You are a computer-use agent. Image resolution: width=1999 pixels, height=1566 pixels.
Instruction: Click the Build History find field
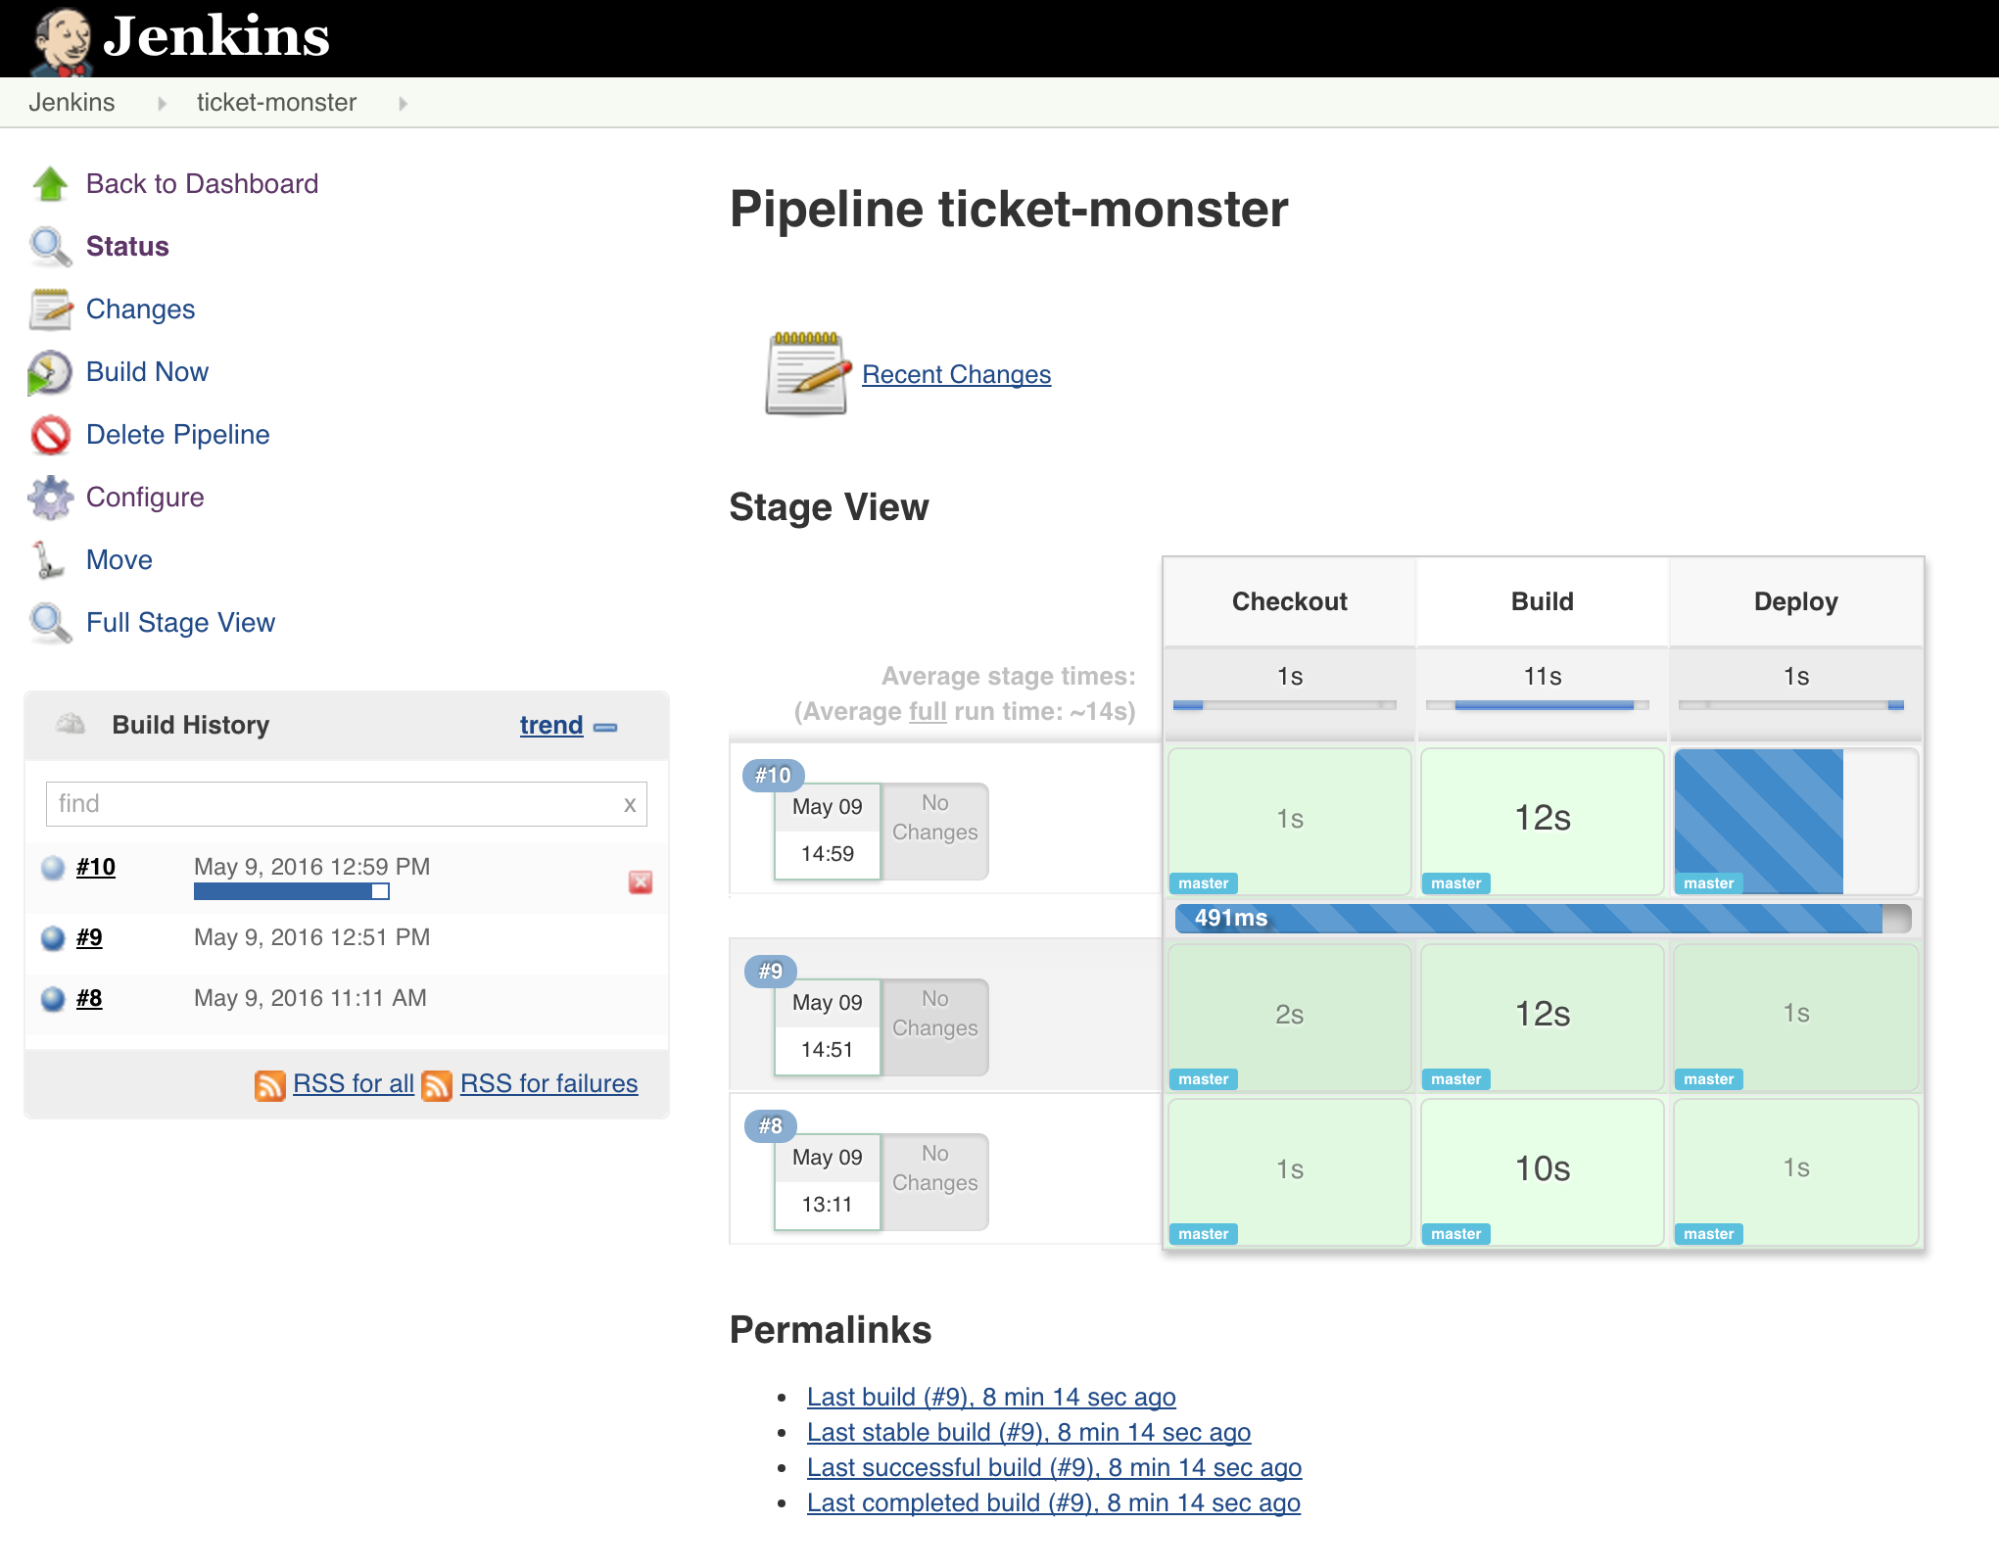coord(335,804)
